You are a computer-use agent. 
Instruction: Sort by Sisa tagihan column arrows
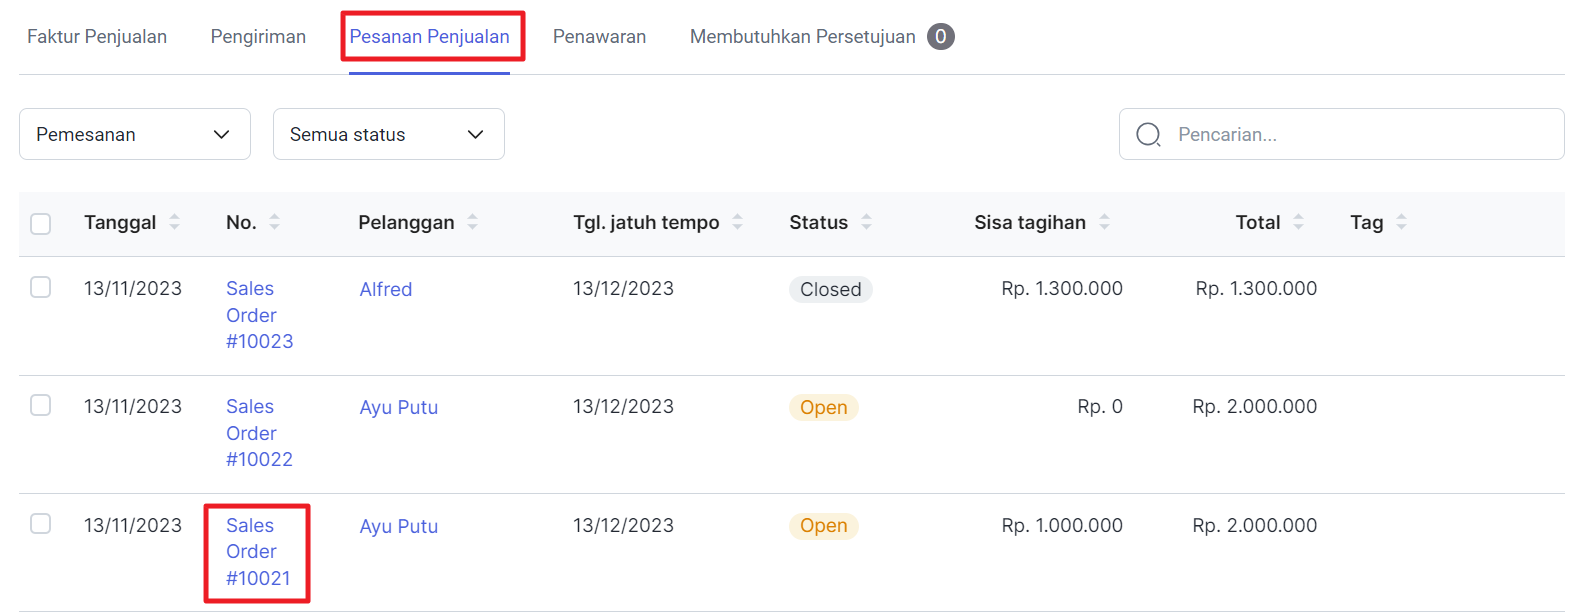[x=1105, y=222]
